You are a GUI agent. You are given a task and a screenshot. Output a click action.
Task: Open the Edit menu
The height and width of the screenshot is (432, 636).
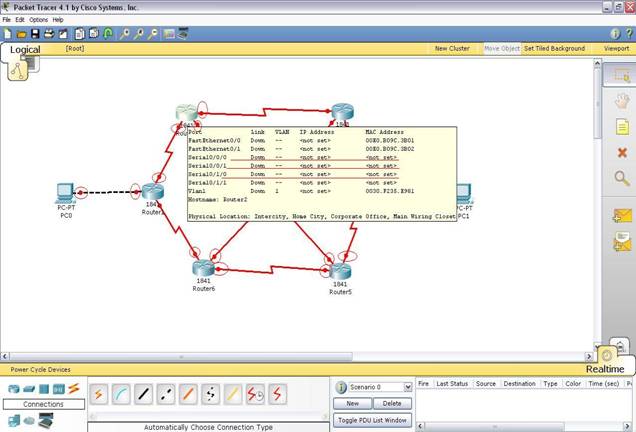click(20, 19)
